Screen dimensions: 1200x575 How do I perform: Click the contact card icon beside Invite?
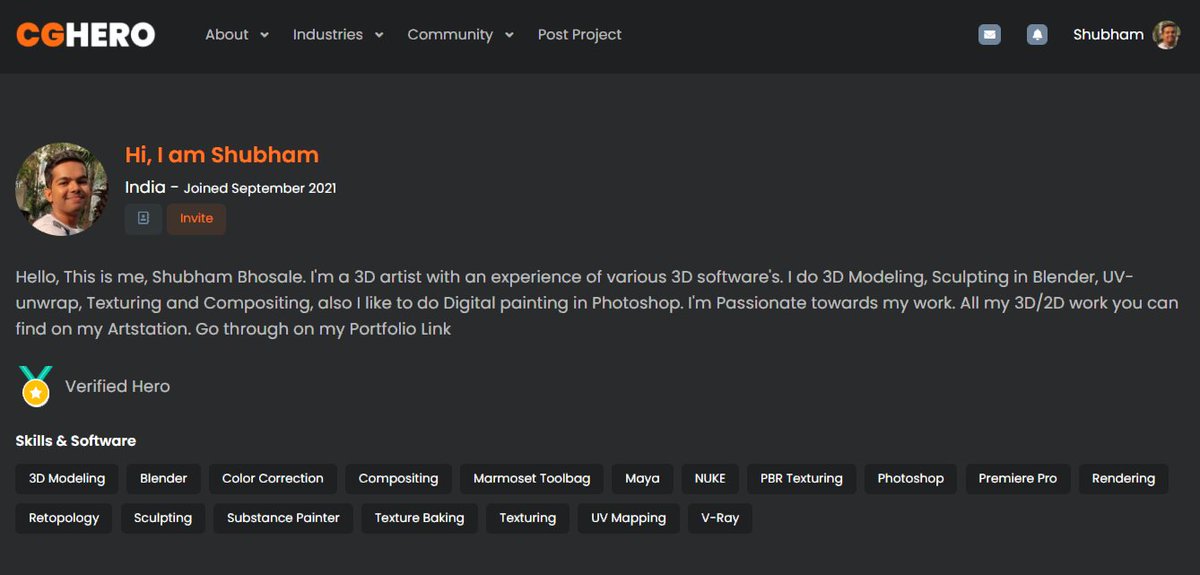(143, 218)
